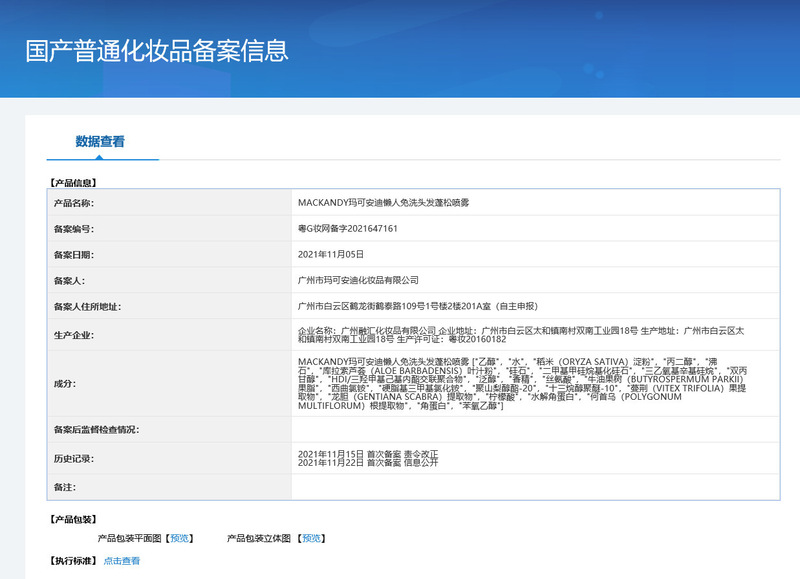Select the product name MACKANDY玛可安迪懒人免洗头发蓬松喷雾
This screenshot has height=579, width=800.
pyautogui.click(x=383, y=203)
